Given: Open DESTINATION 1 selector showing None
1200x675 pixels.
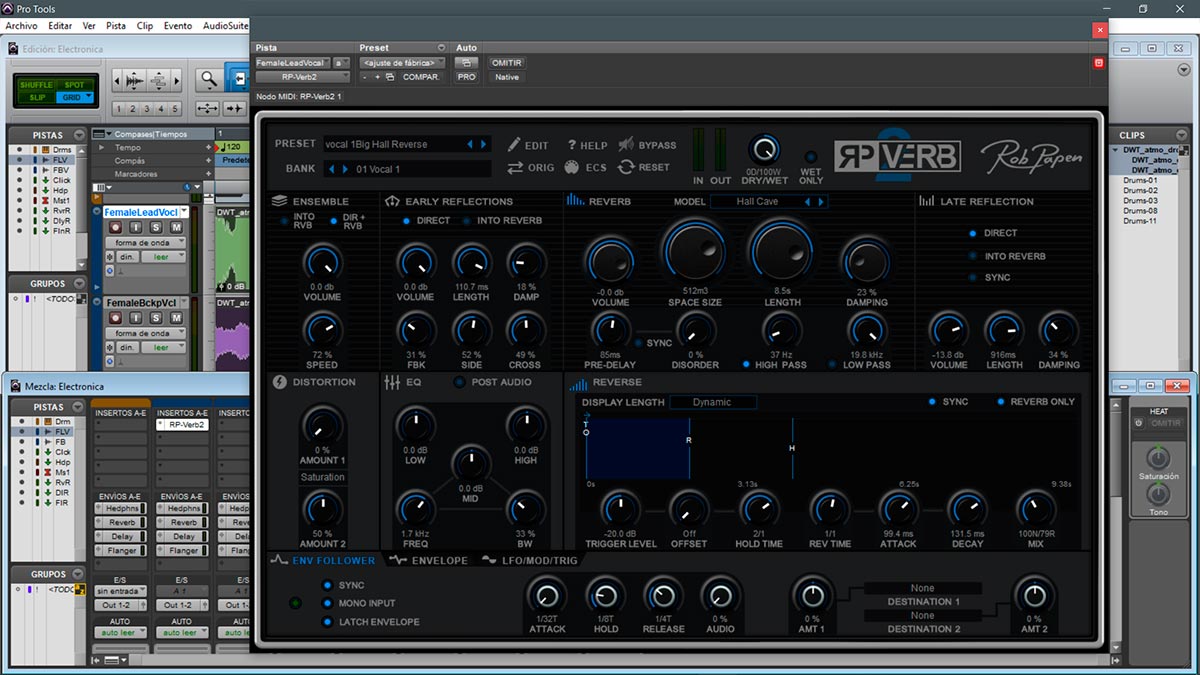Looking at the screenshot, I should tap(922, 589).
